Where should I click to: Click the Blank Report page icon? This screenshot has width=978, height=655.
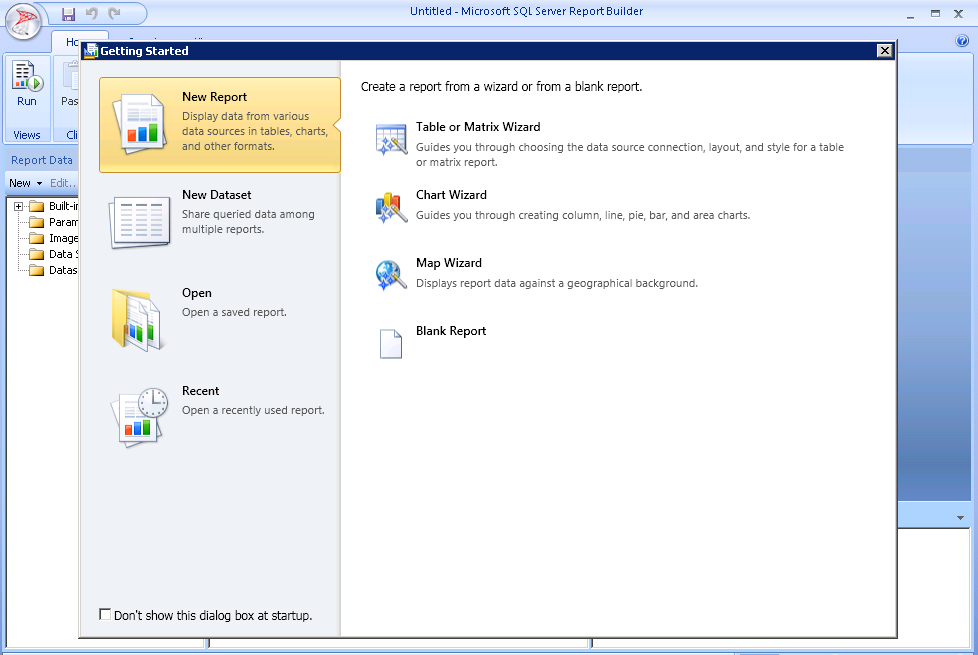(x=391, y=344)
